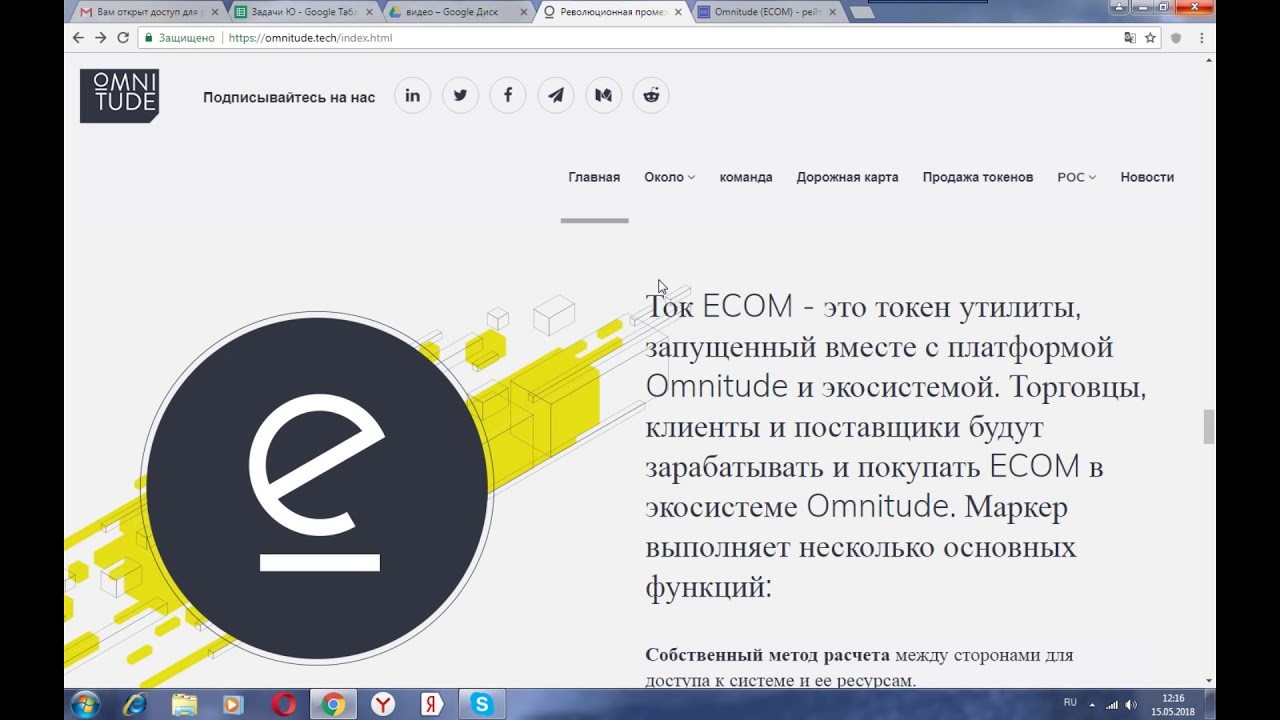Screen dimensions: 1280x720
Task: Click the network signal tray icon
Action: point(1112,705)
